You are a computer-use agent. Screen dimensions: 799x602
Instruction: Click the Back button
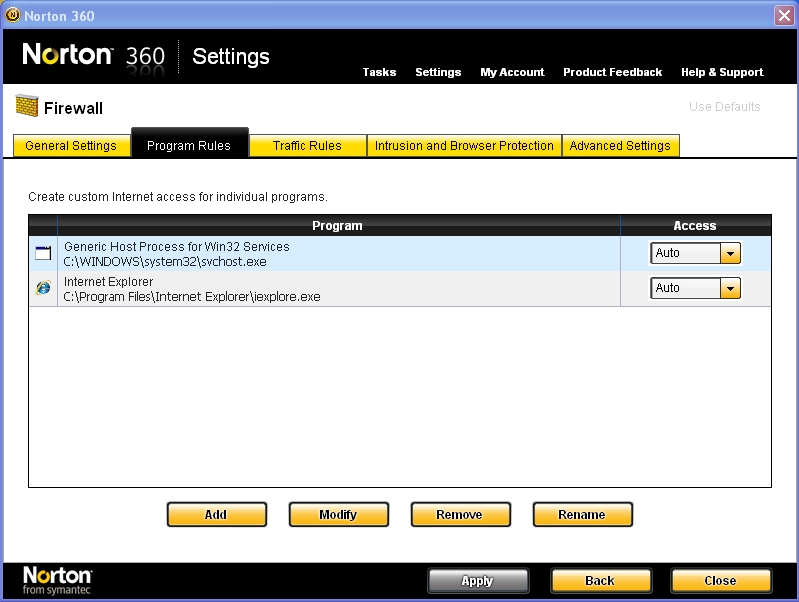pyautogui.click(x=601, y=581)
